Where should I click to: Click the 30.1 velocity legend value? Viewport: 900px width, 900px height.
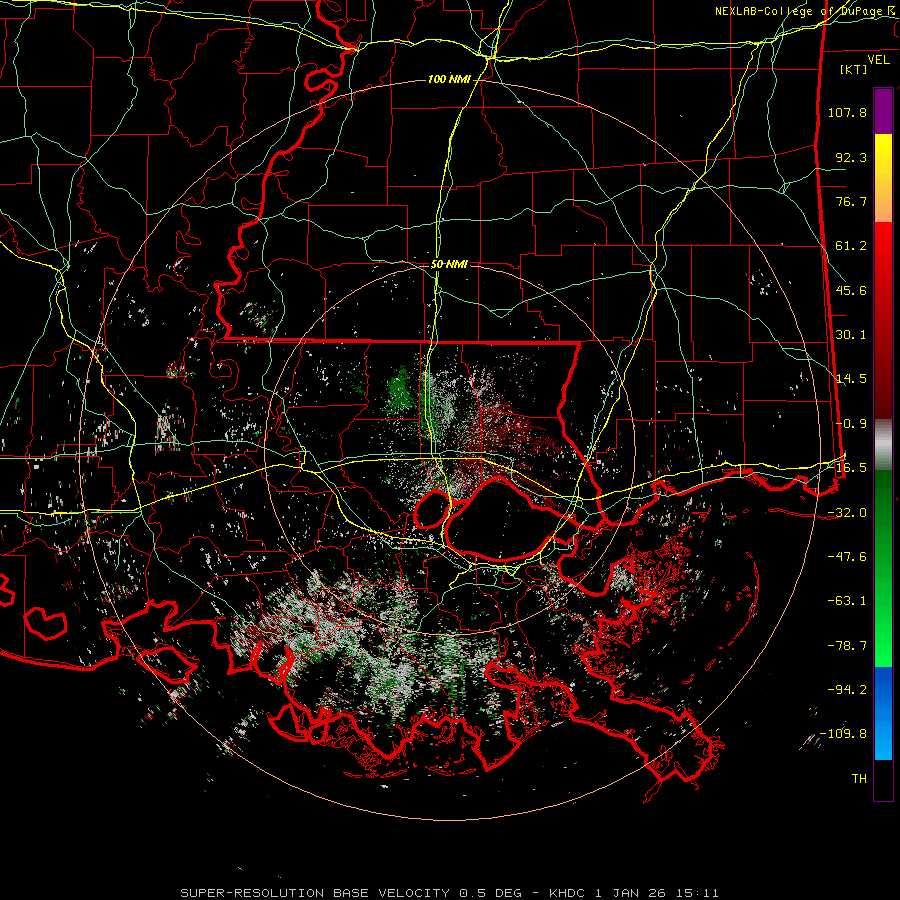851,335
